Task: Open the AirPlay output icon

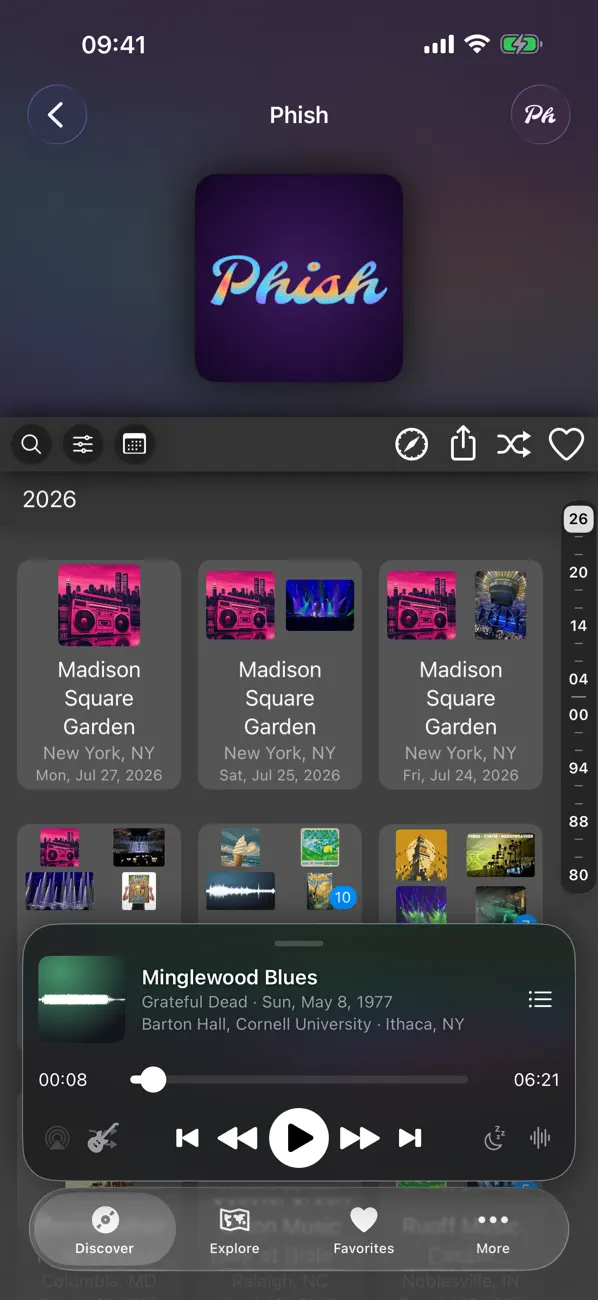Action: click(x=58, y=1138)
